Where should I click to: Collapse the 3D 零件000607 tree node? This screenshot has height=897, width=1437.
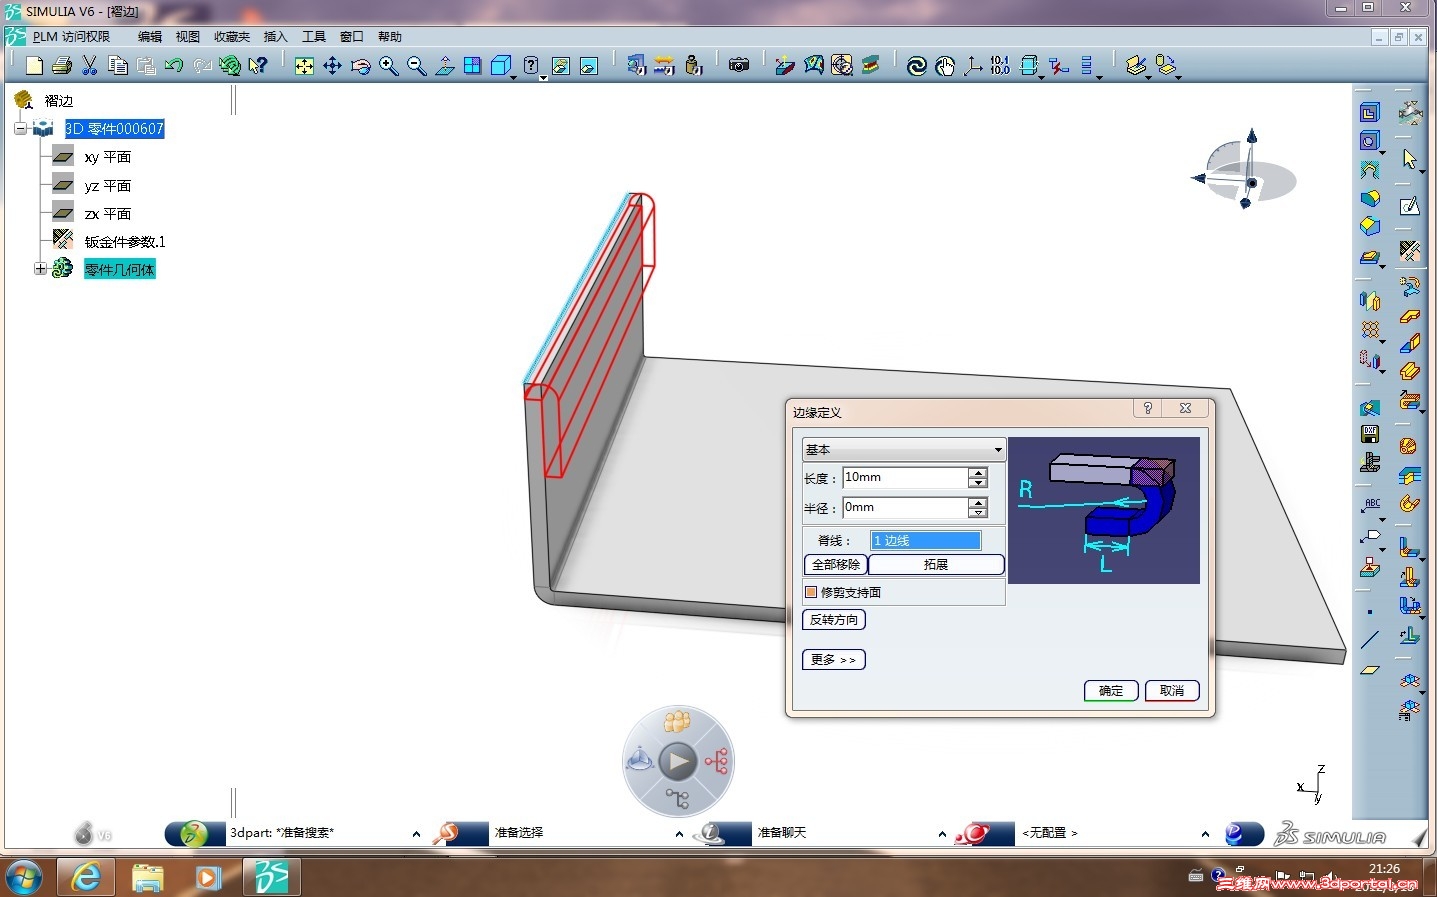[x=20, y=129]
